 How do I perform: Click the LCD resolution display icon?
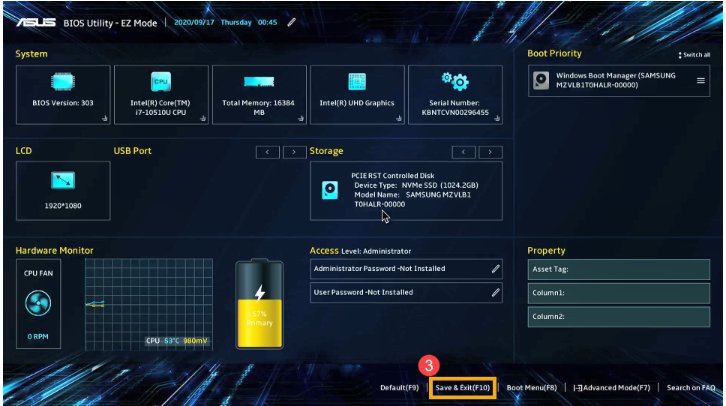(x=62, y=180)
